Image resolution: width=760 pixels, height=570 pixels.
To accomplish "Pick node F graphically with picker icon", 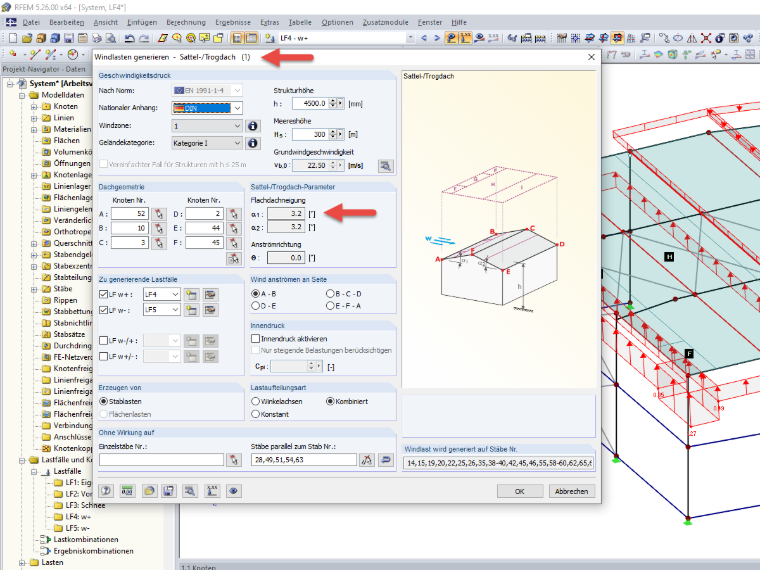I will click(234, 243).
